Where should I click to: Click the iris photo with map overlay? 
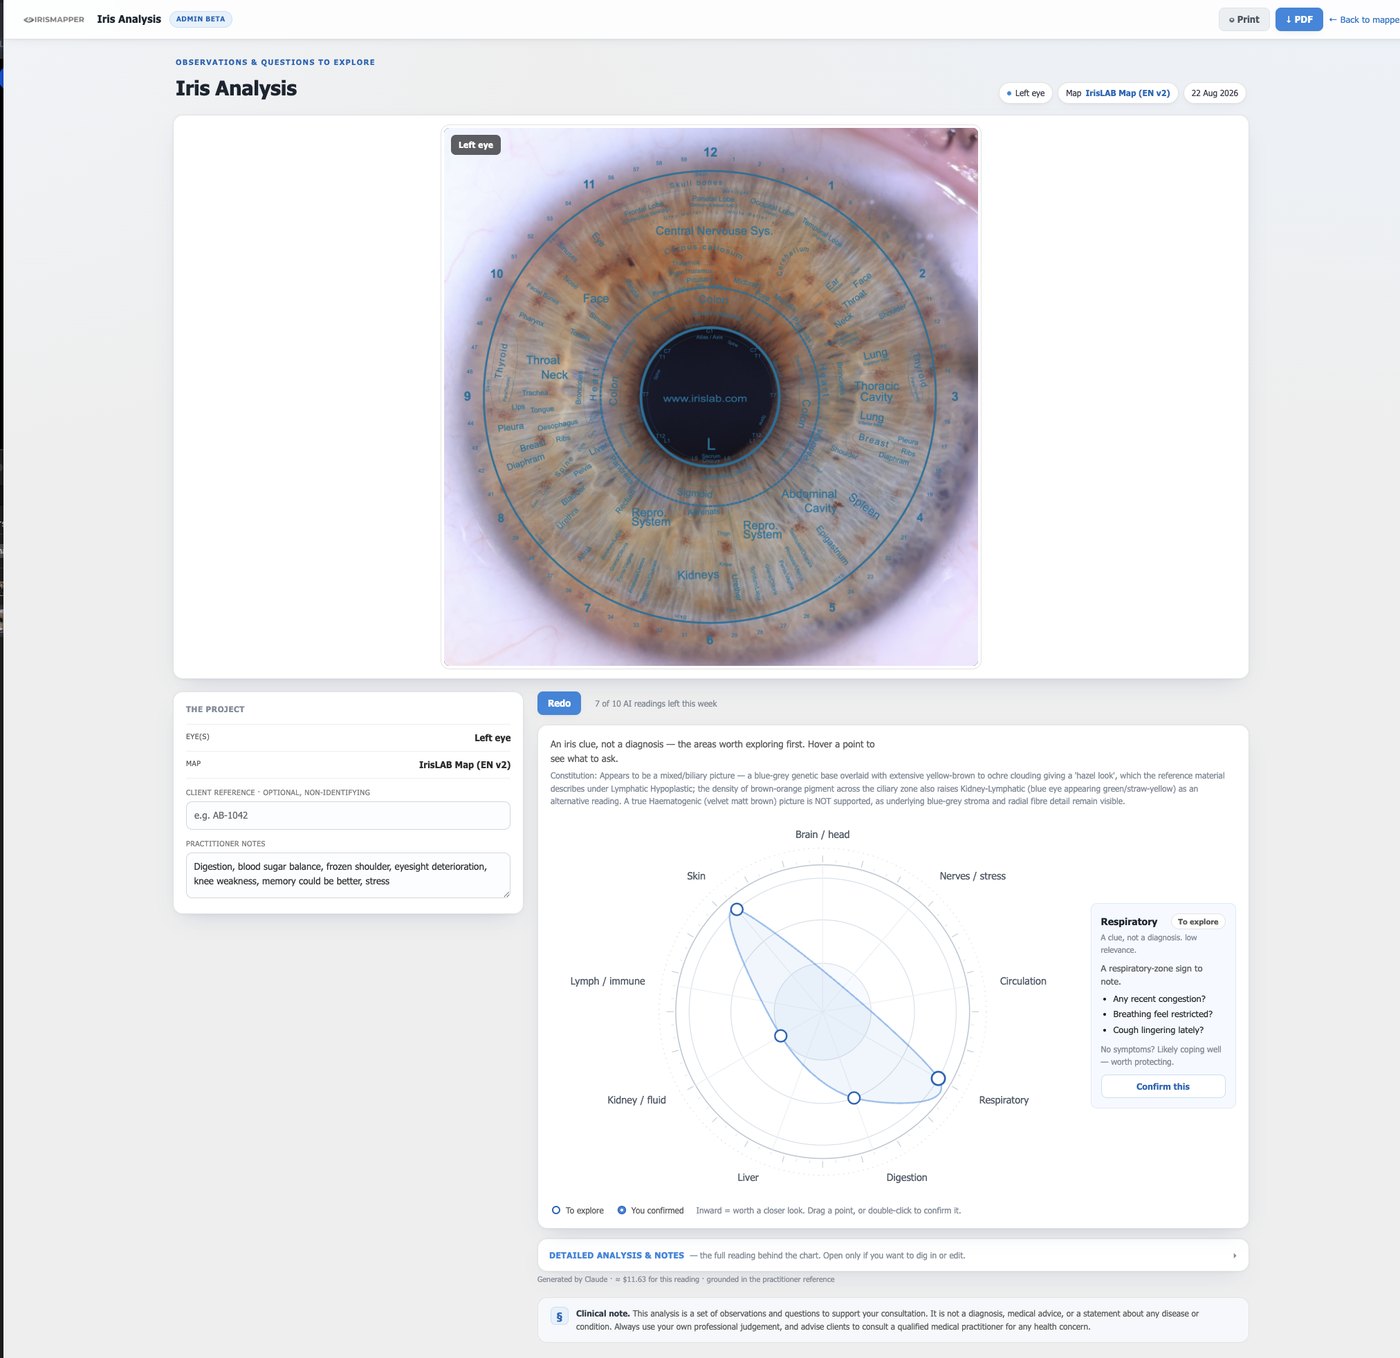tap(711, 397)
